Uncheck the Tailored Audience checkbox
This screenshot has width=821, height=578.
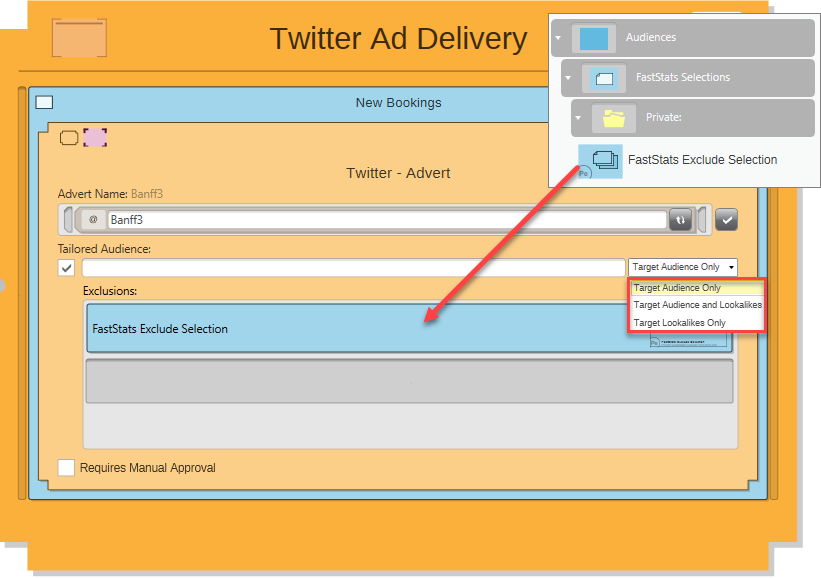click(66, 268)
